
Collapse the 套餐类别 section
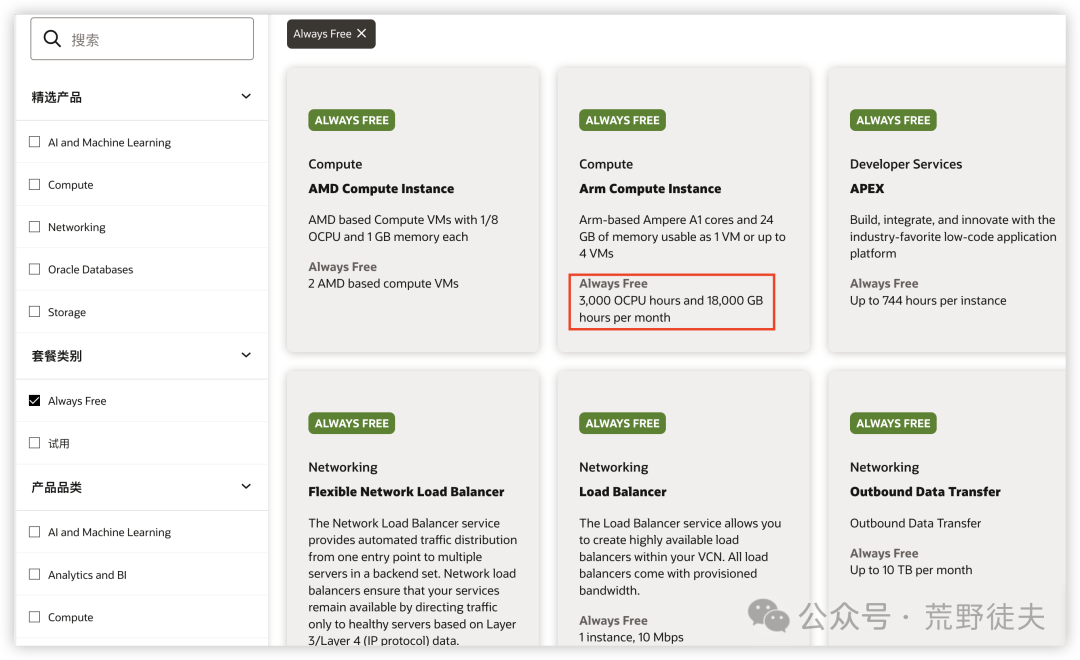(246, 355)
